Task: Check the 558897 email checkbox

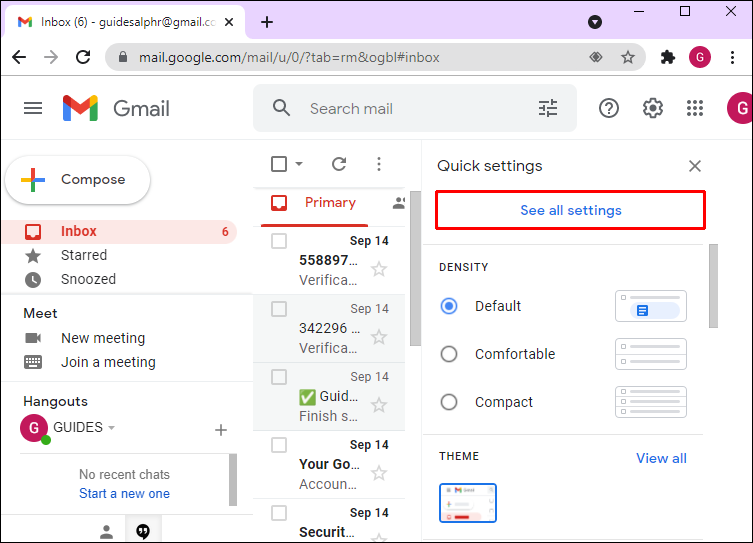Action: [279, 241]
